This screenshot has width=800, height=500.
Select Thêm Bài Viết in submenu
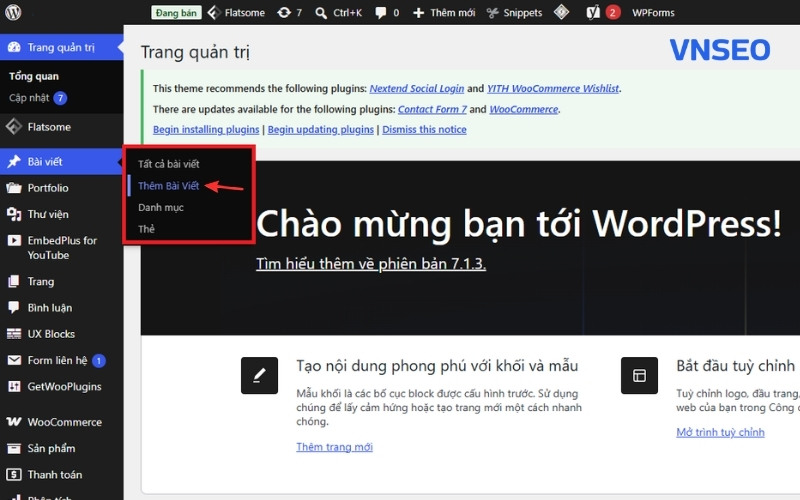click(168, 186)
